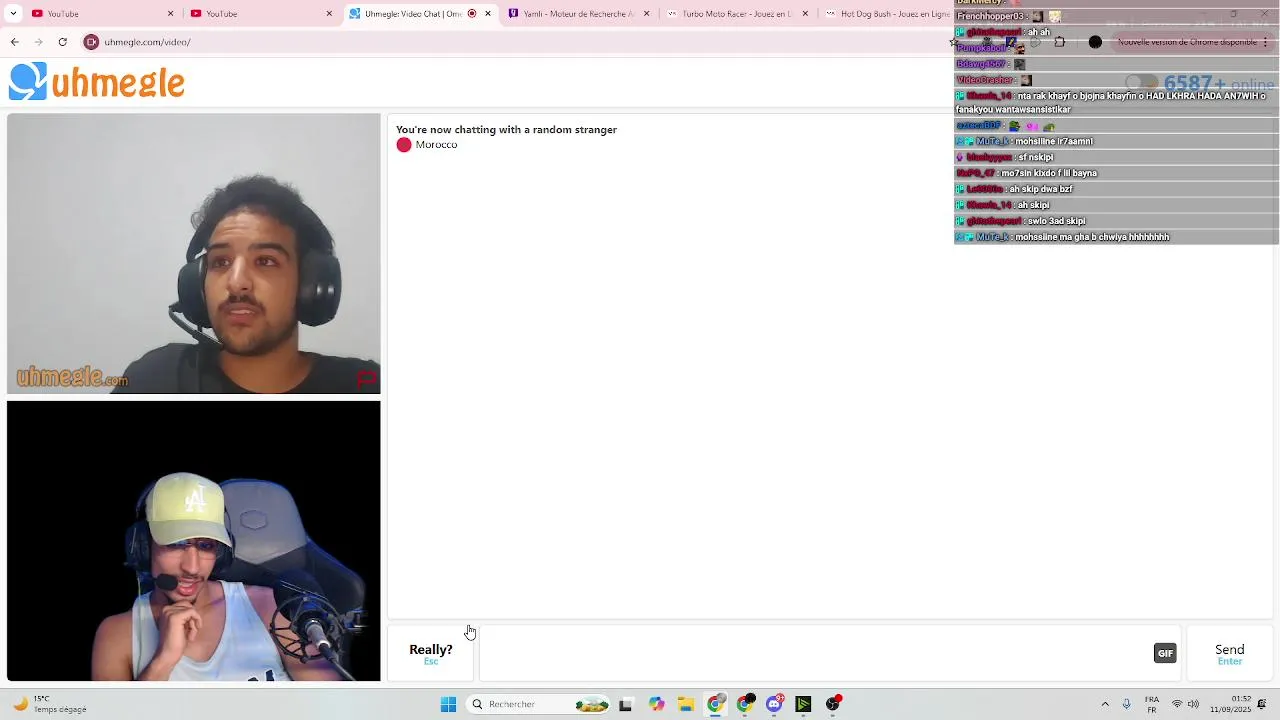Click the Send button
This screenshot has height=720, width=1280.
click(1229, 654)
